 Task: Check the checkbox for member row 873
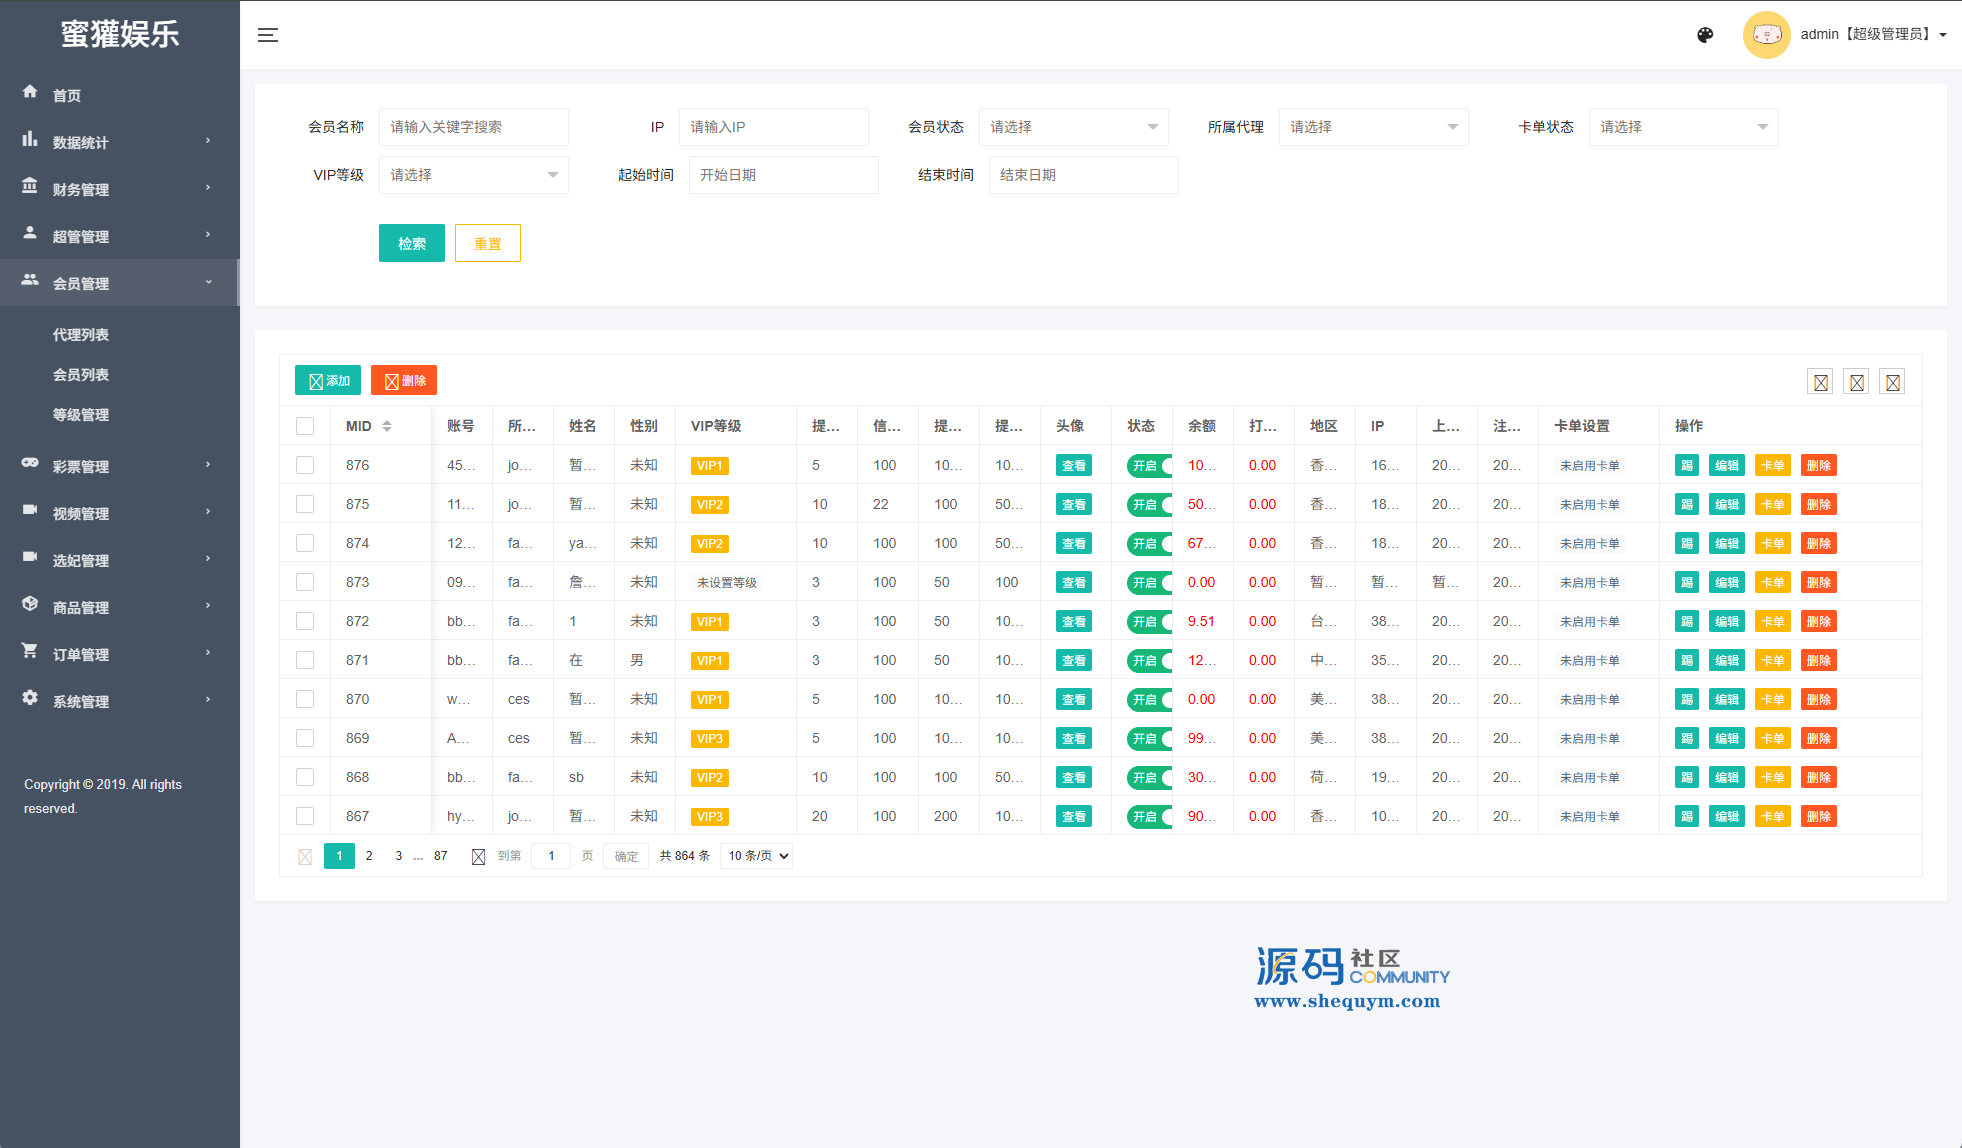305,582
